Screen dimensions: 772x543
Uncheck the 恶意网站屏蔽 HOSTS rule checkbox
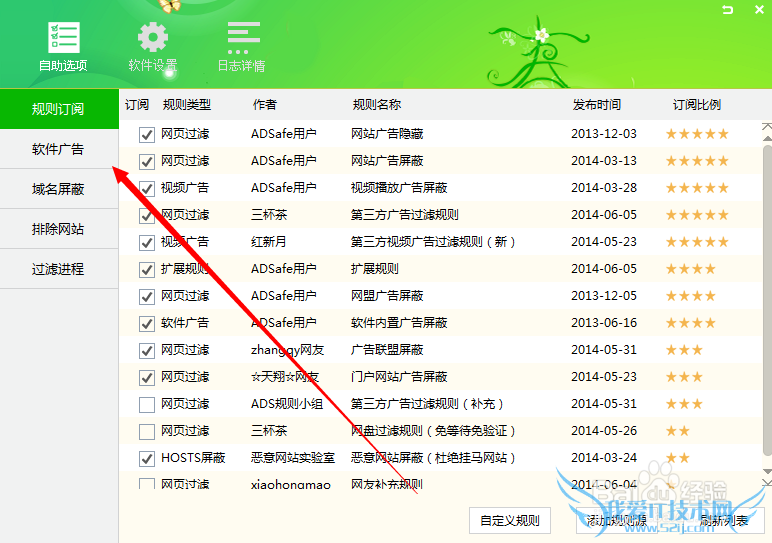pyautogui.click(x=147, y=459)
